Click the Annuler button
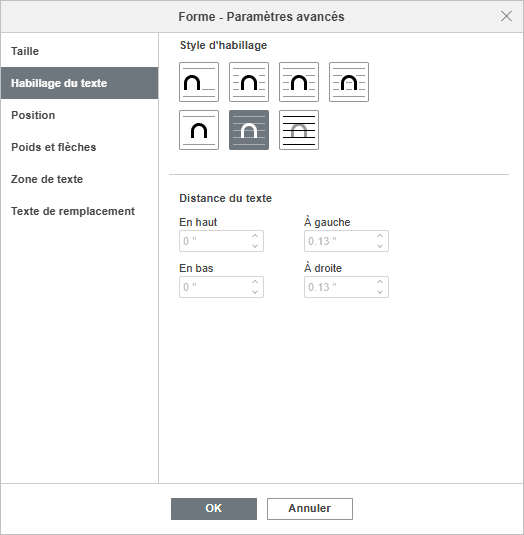The height and width of the screenshot is (535, 524). tap(310, 509)
